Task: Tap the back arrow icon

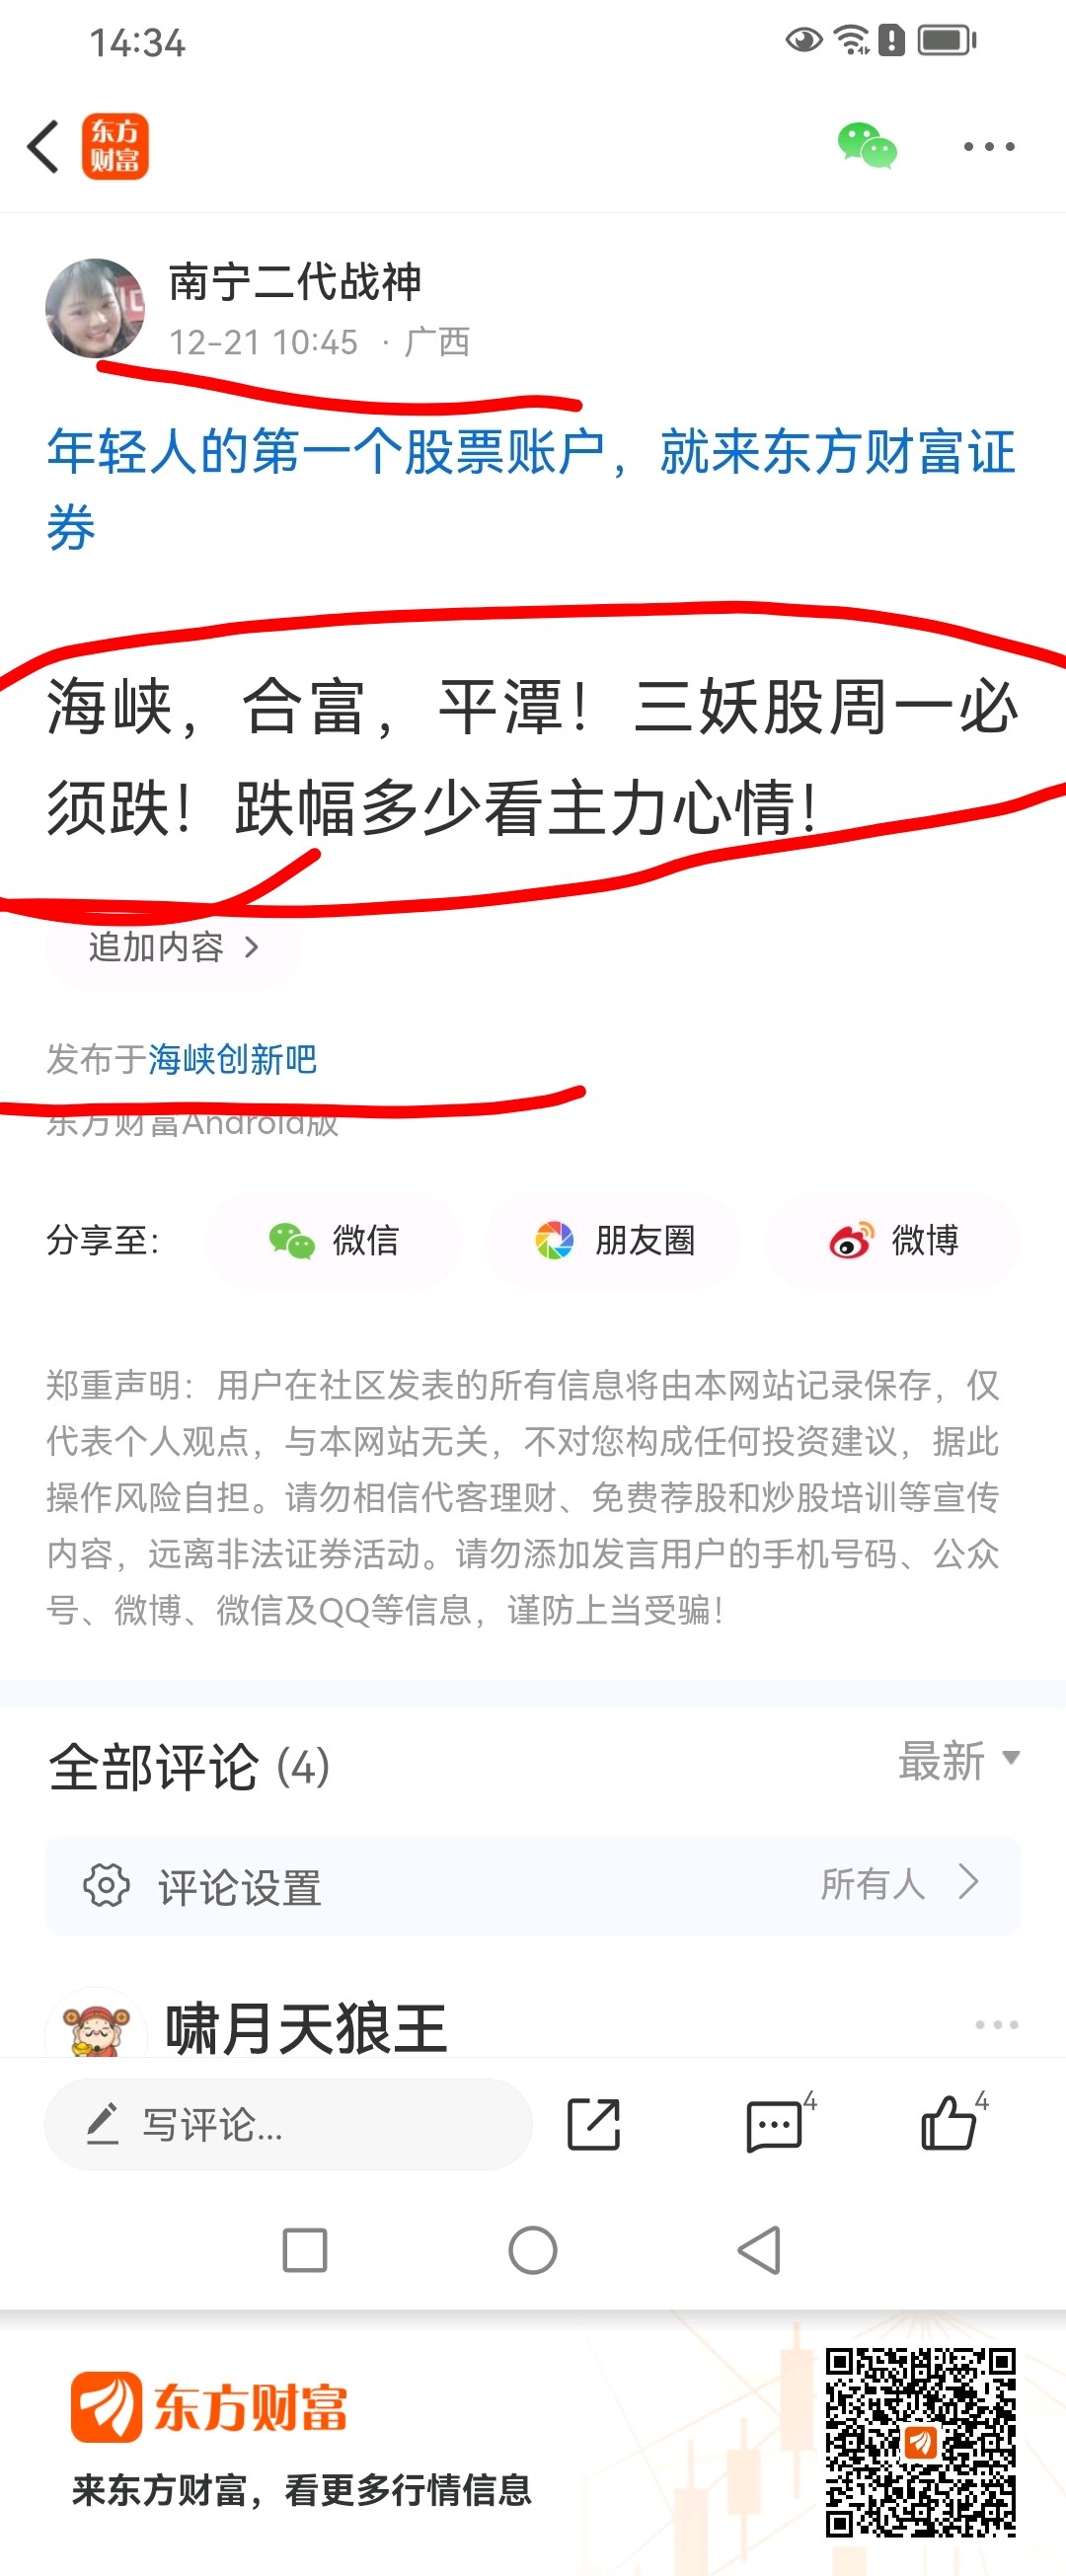Action: tap(43, 147)
